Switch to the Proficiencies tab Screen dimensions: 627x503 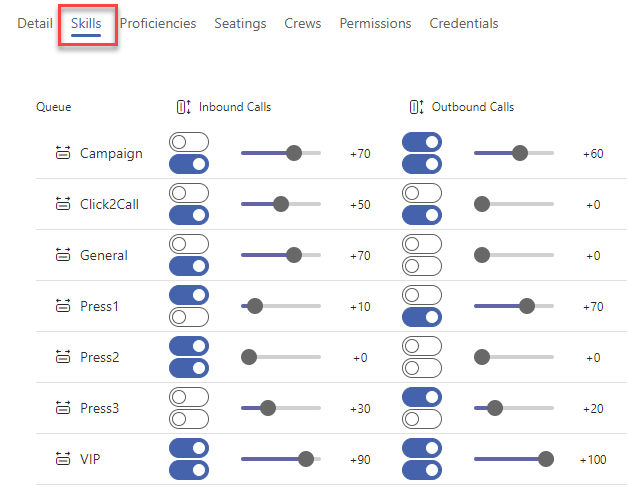coord(158,23)
